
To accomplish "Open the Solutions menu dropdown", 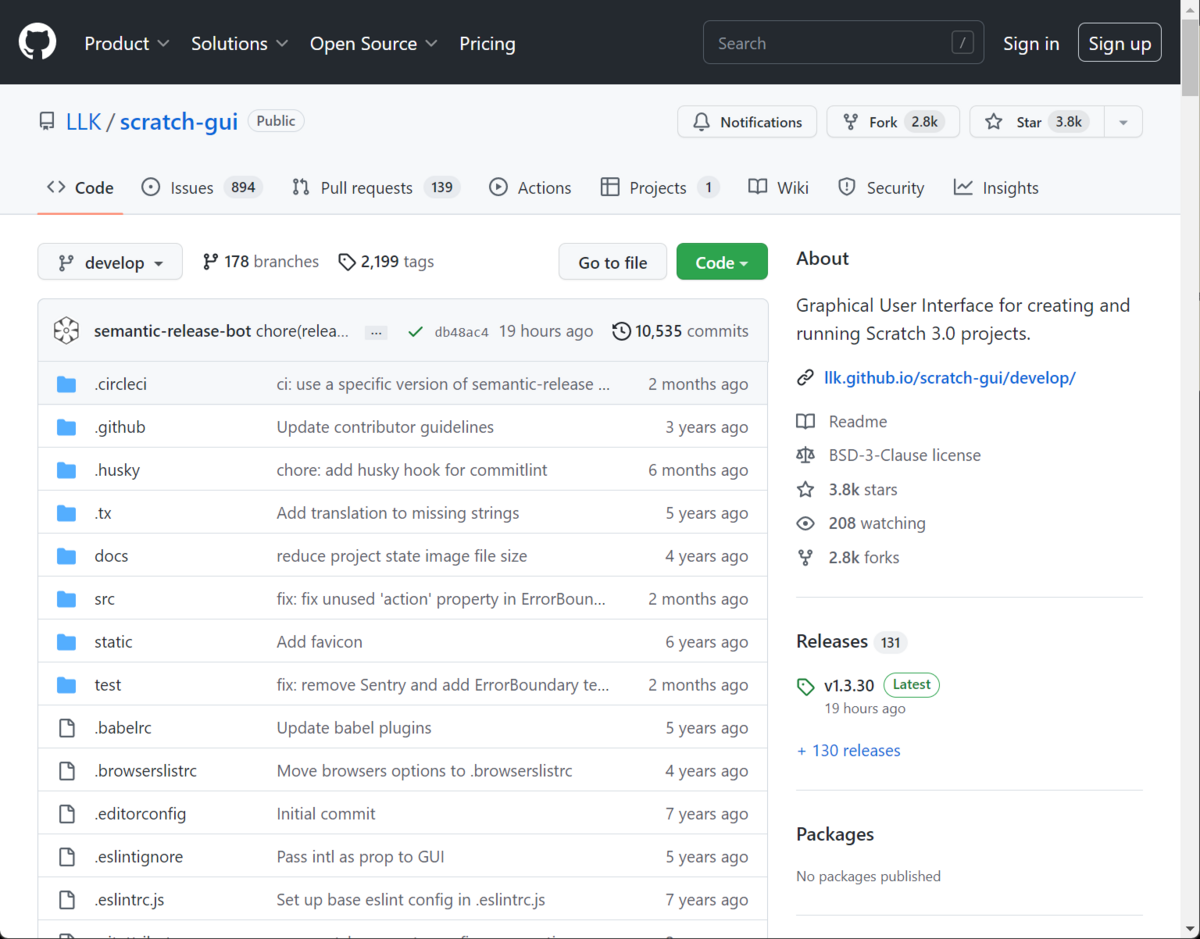I will pos(240,44).
